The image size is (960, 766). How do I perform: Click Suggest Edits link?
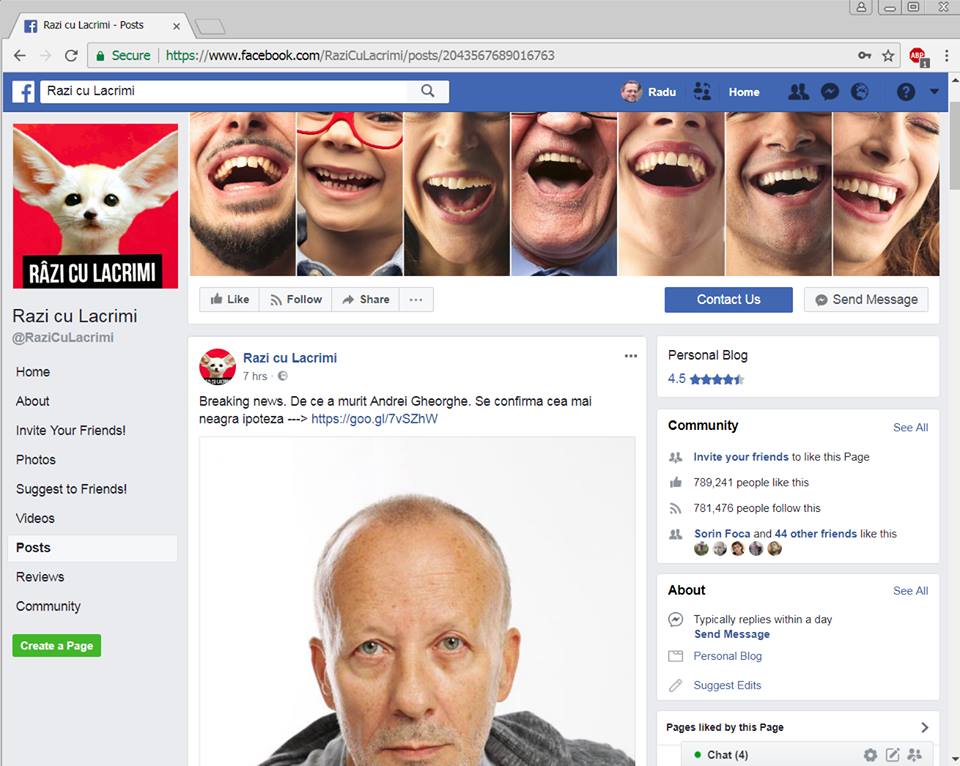727,686
